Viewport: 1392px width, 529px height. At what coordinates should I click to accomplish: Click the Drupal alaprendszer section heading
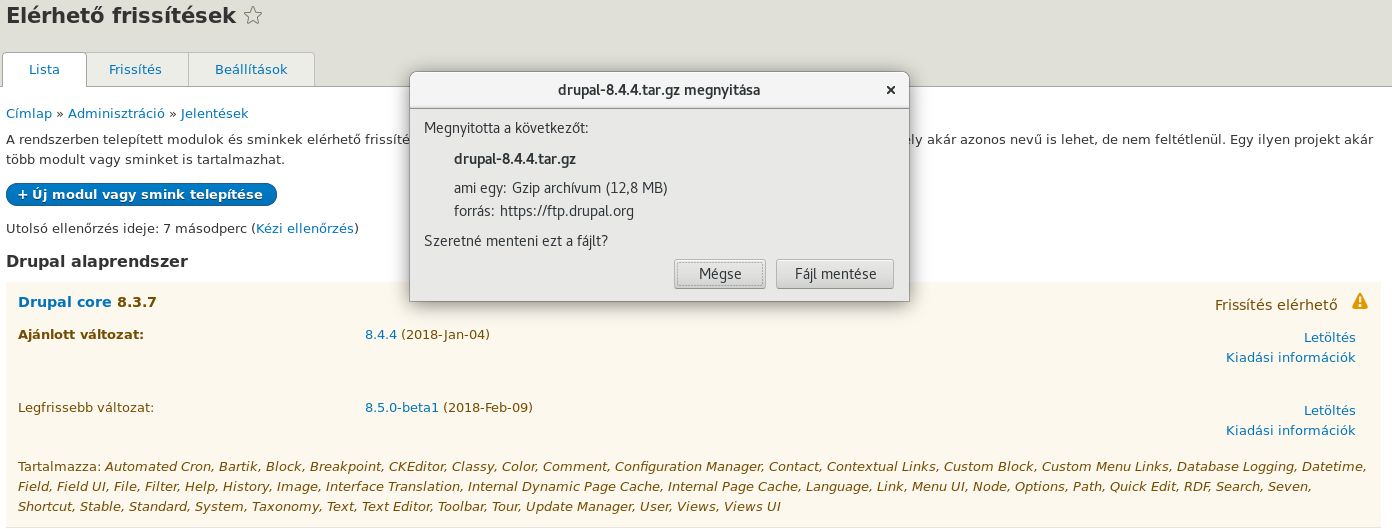click(x=97, y=262)
